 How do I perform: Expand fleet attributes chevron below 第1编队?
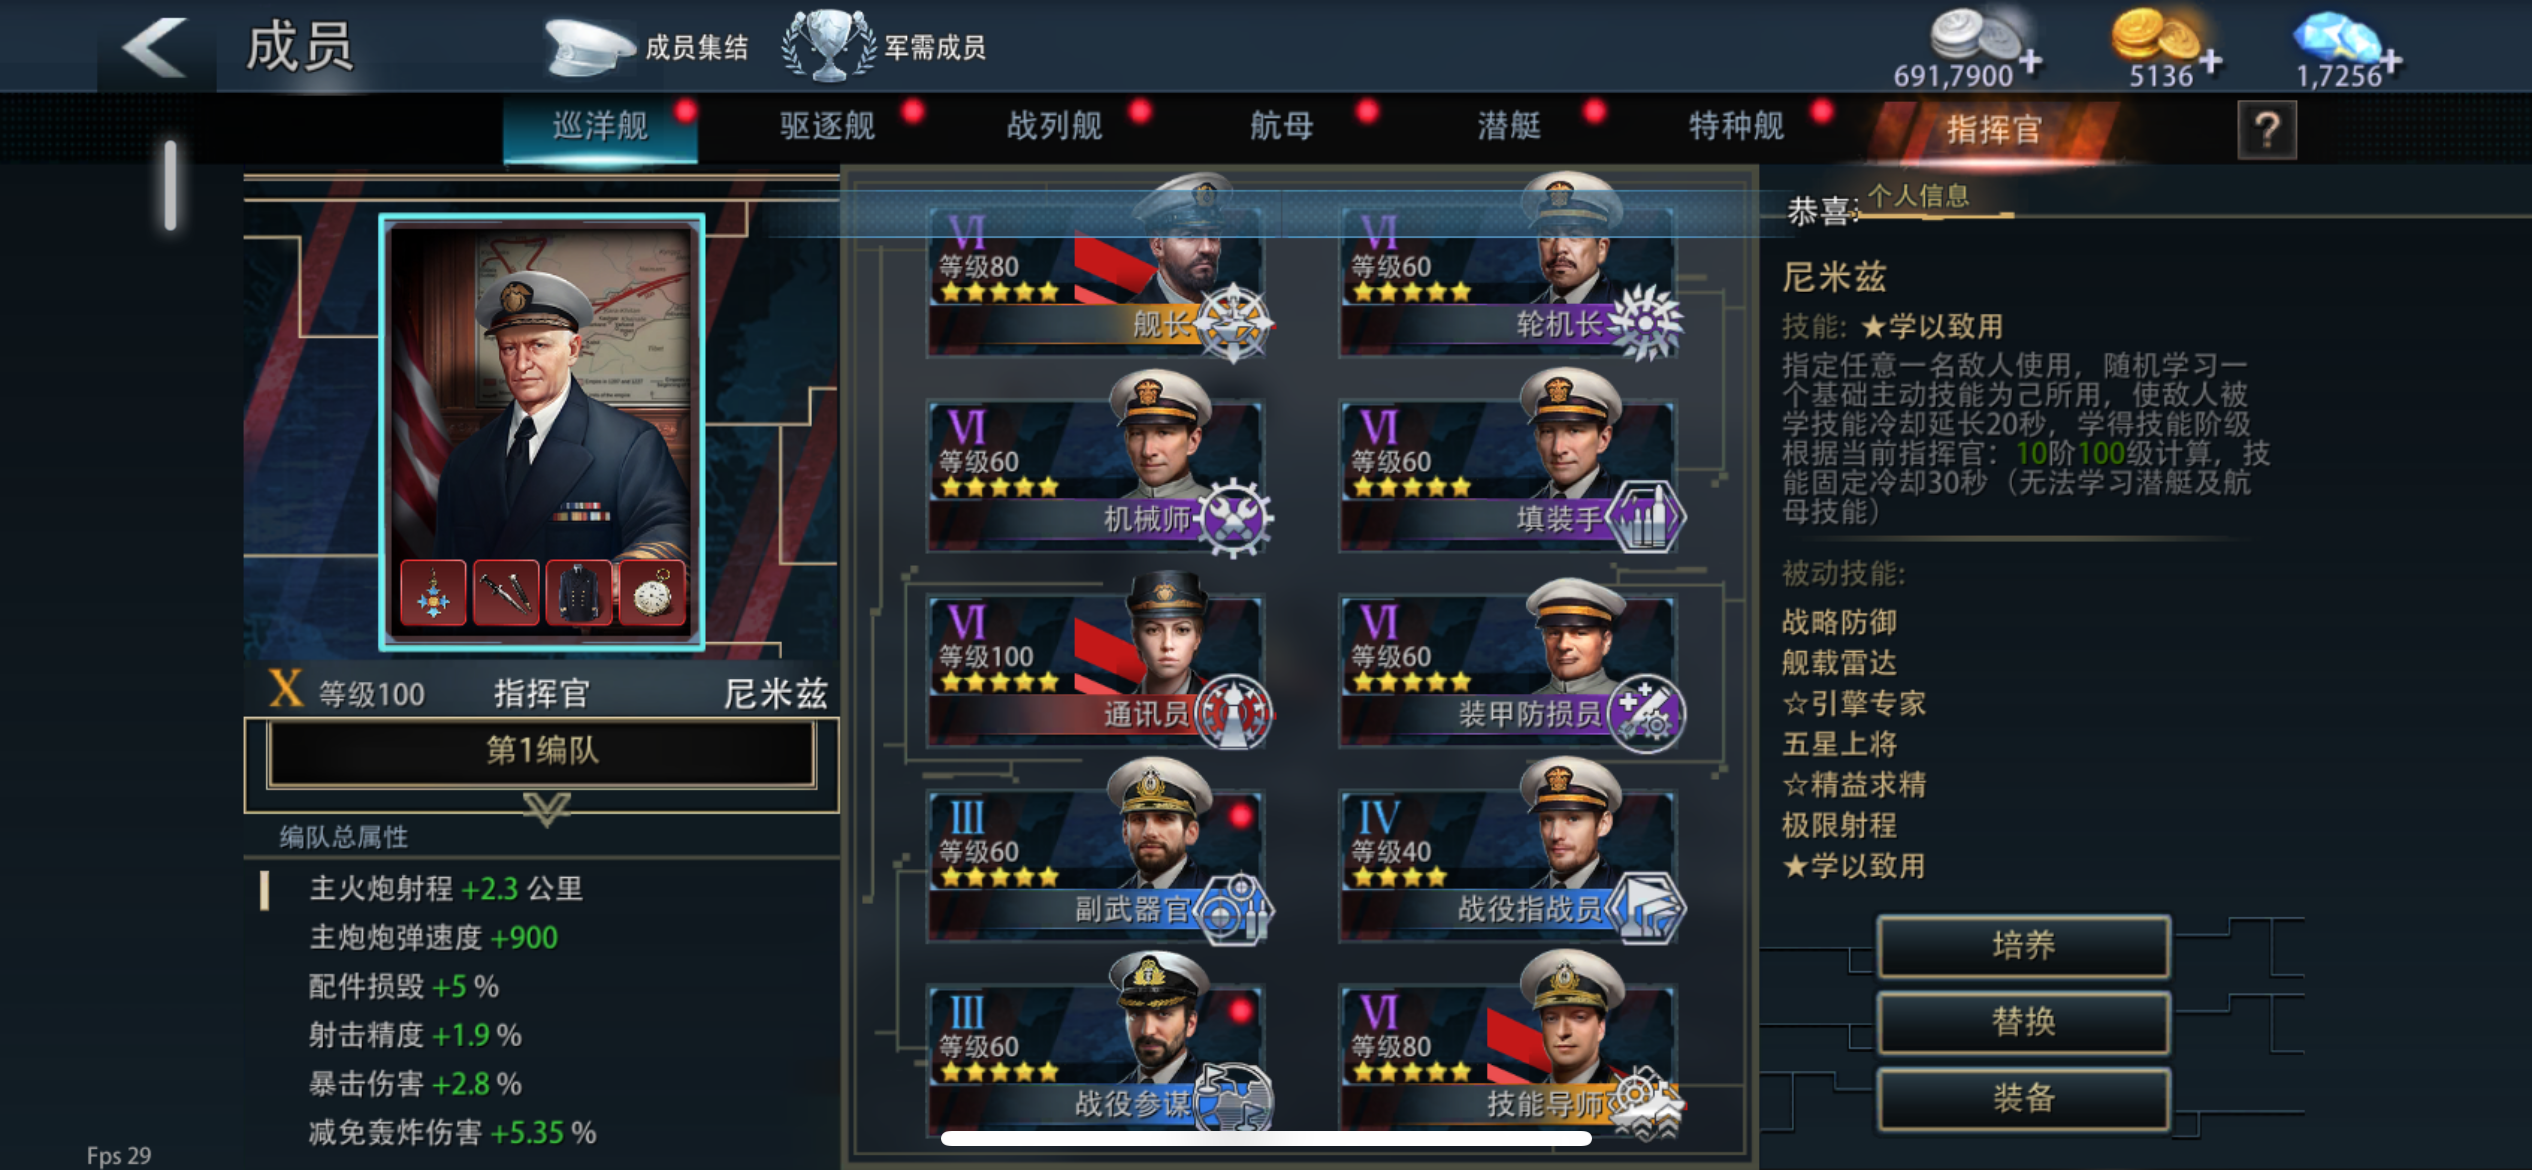(x=546, y=808)
